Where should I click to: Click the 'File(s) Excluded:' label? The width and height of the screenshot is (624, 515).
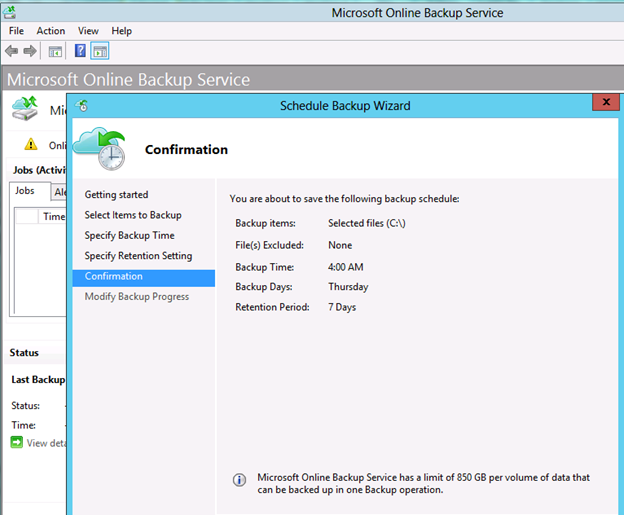(269, 245)
